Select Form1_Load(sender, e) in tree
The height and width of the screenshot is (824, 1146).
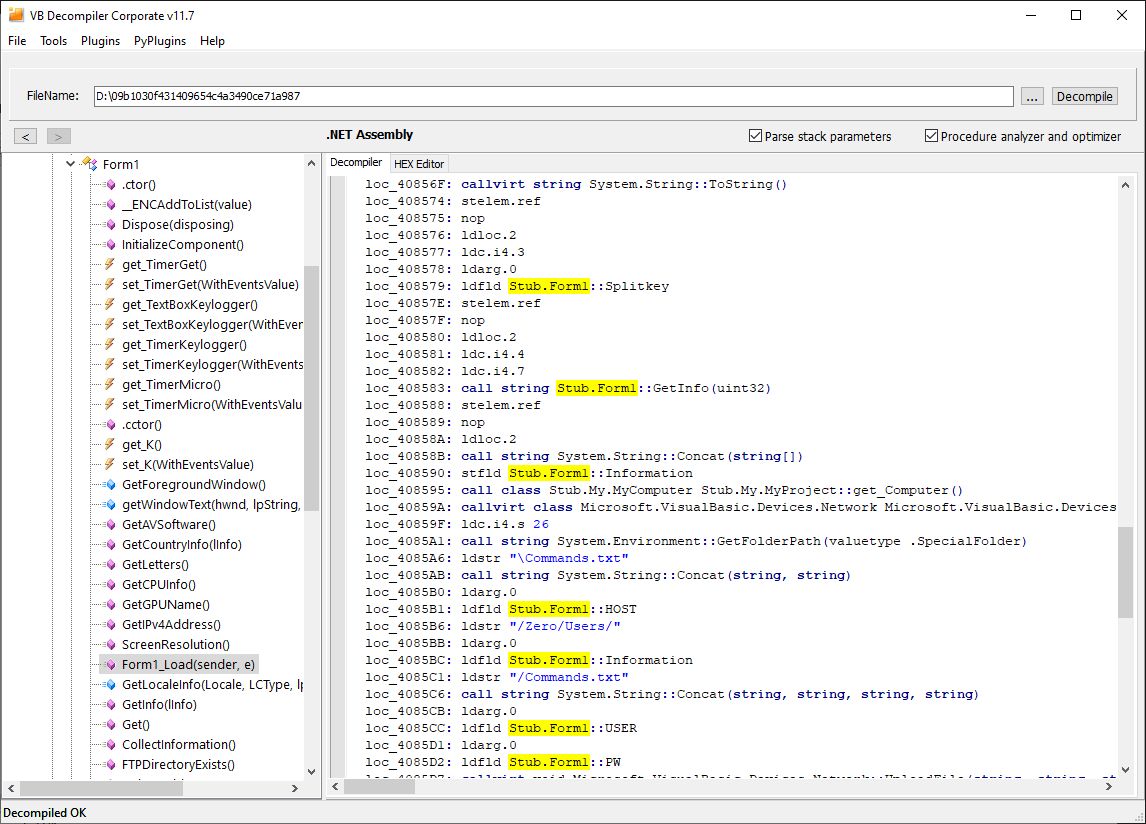pos(188,664)
